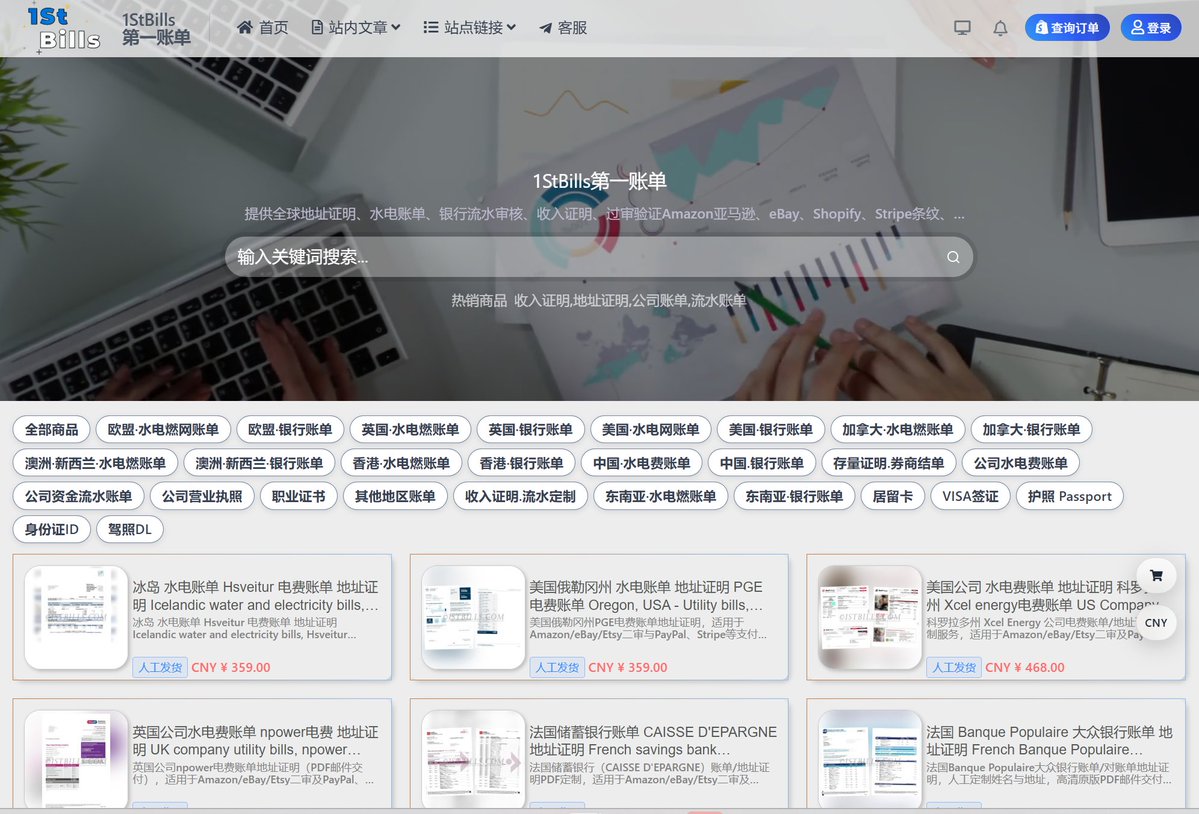Go to 首页 in navigation
This screenshot has width=1199, height=814.
click(262, 28)
